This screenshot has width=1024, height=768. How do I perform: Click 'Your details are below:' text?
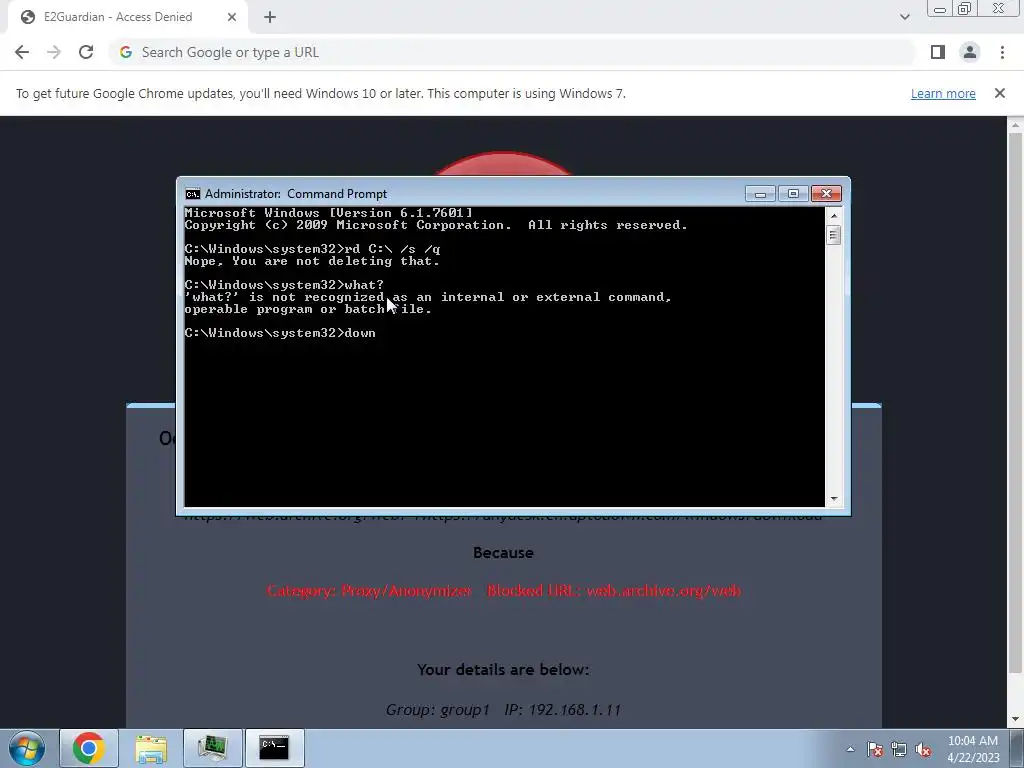(x=503, y=669)
